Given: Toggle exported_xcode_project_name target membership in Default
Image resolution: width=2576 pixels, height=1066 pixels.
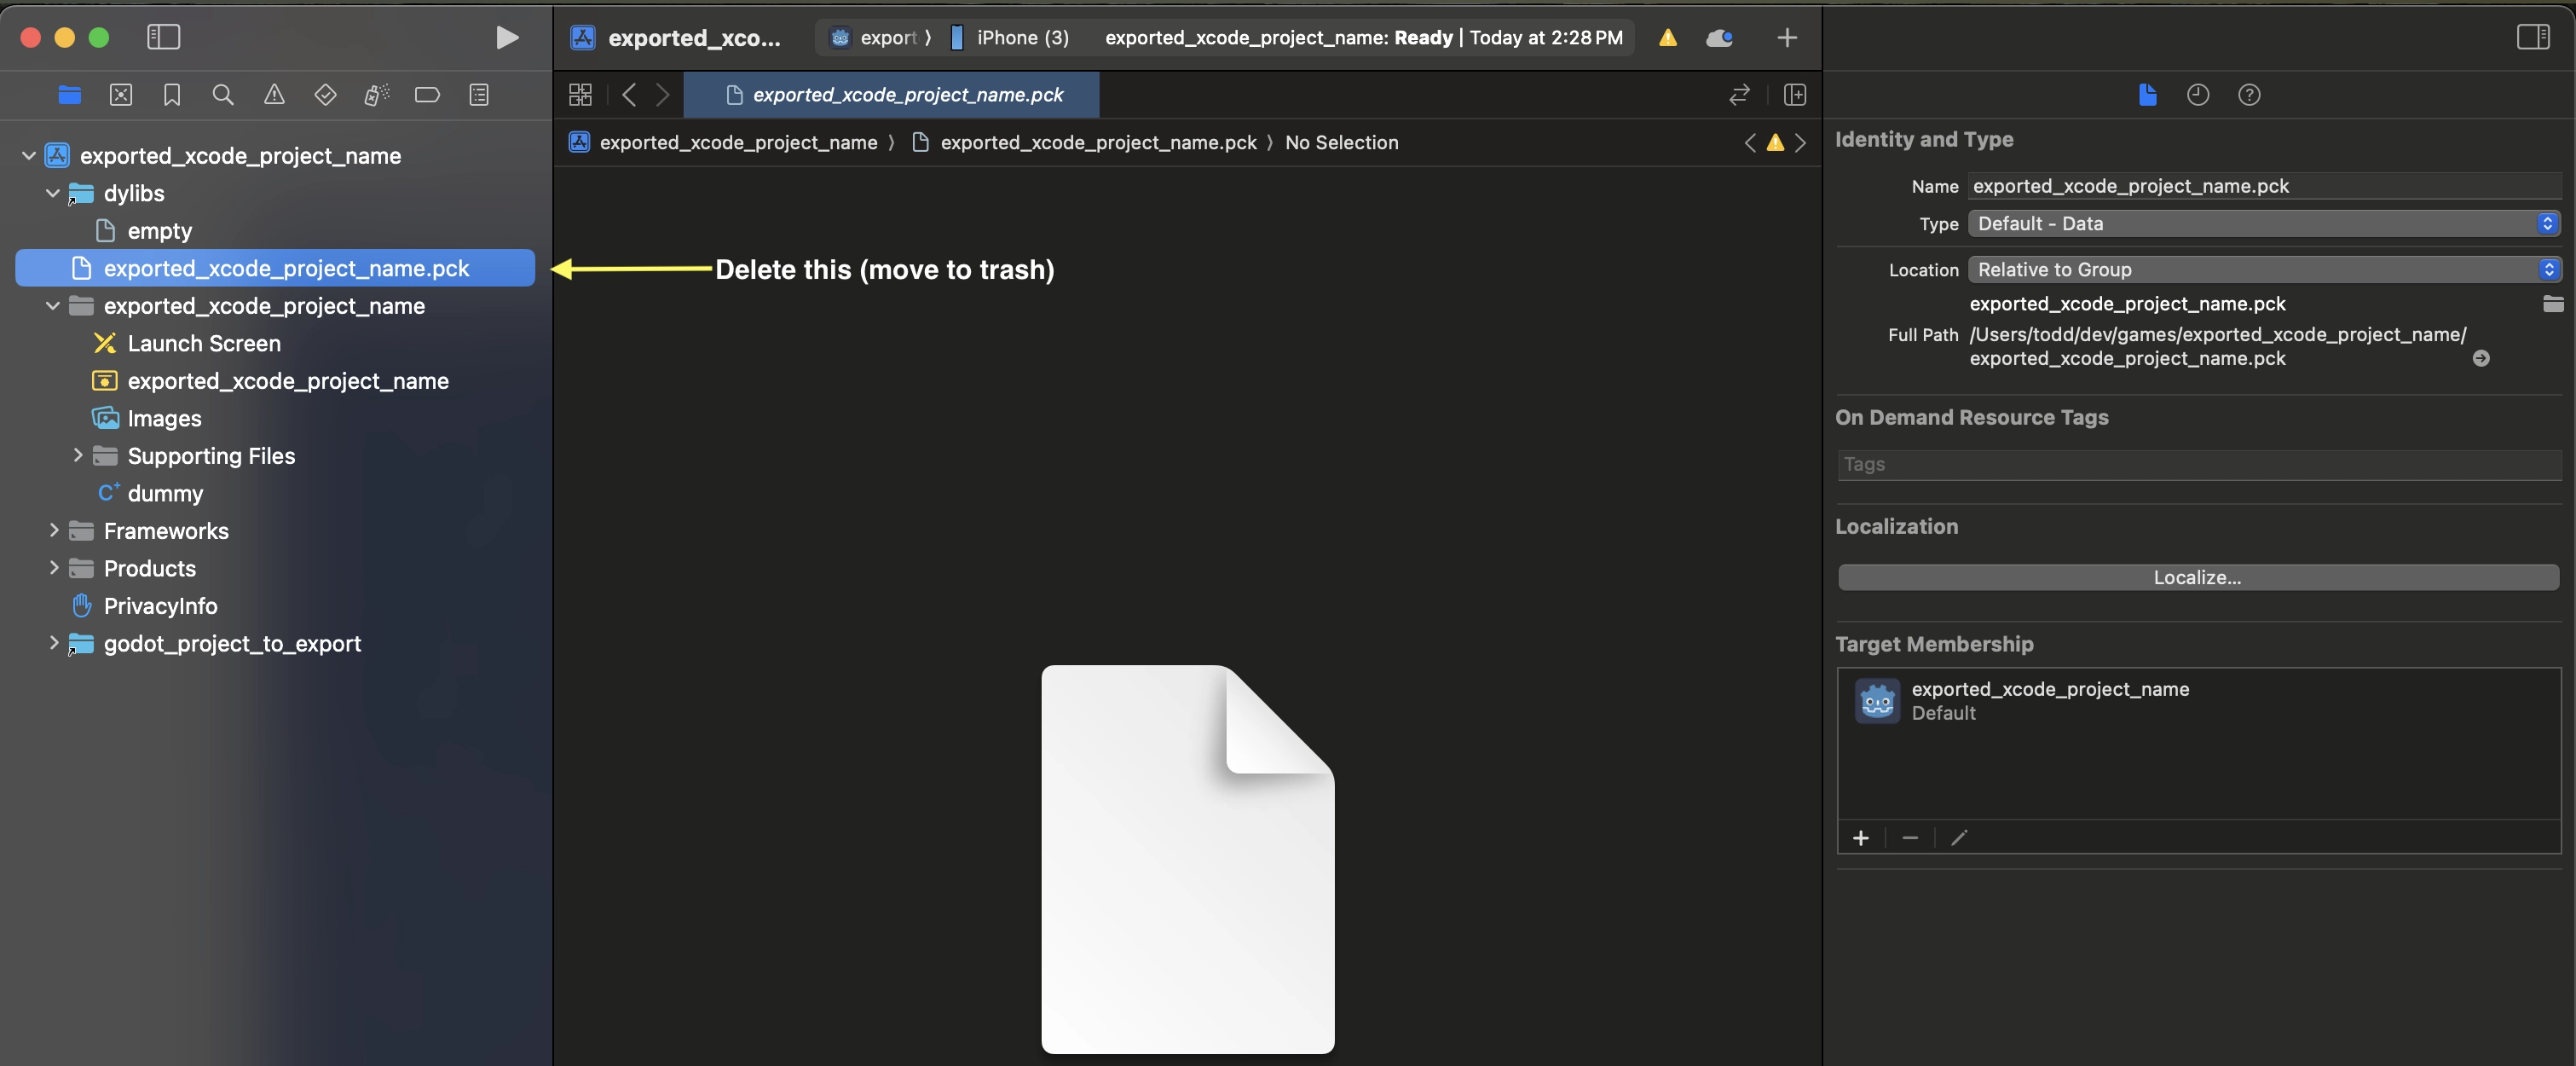Looking at the screenshot, I should pos(2050,700).
